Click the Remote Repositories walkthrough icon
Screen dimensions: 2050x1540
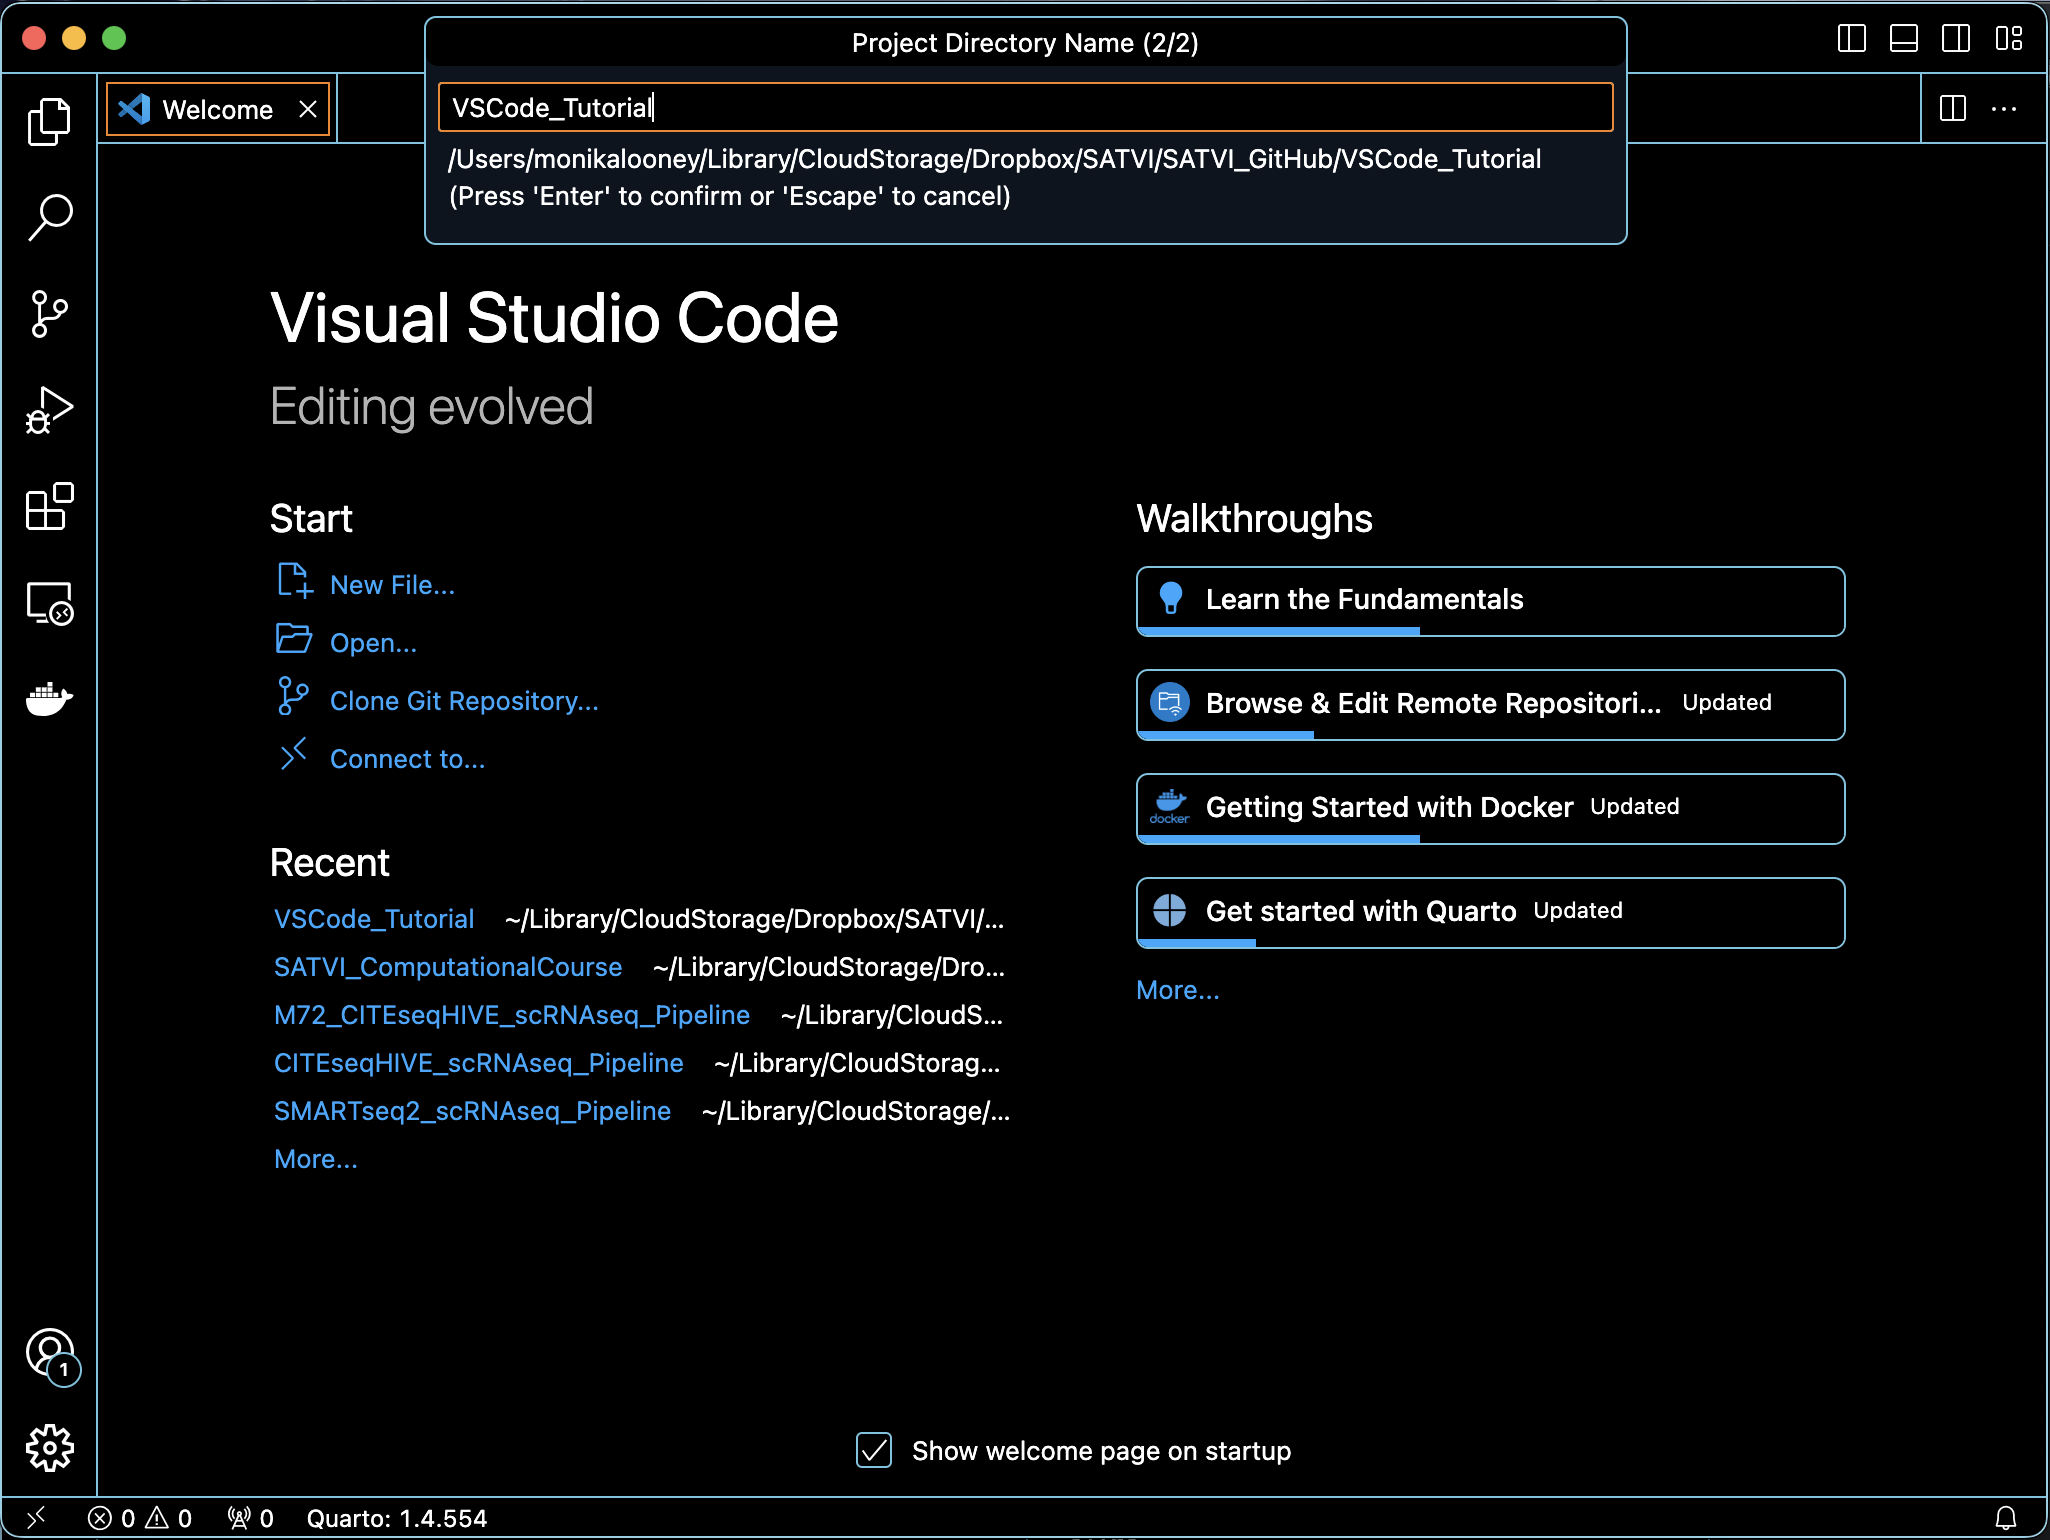click(x=1170, y=703)
